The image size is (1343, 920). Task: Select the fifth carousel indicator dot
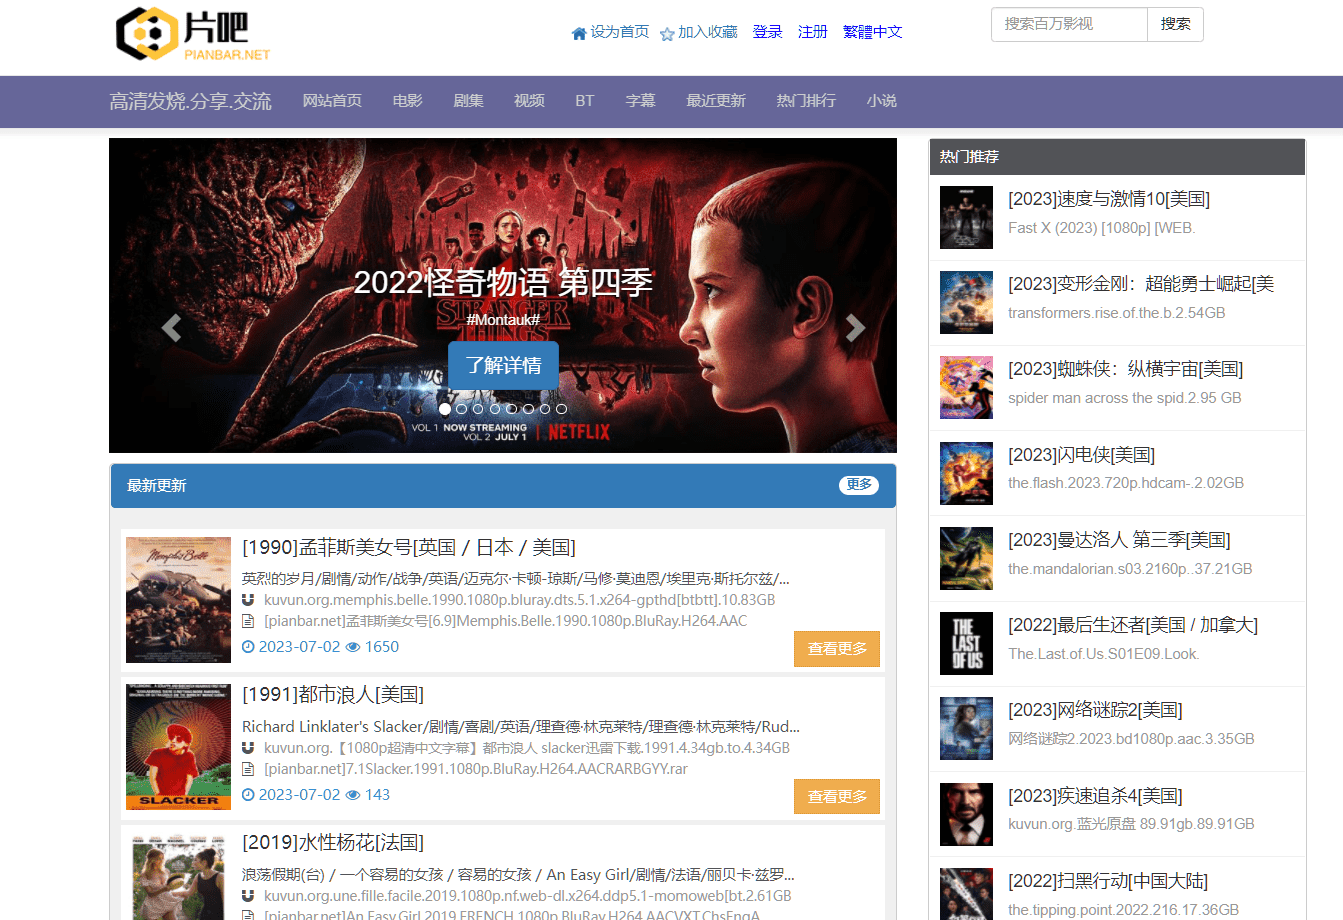(x=511, y=409)
